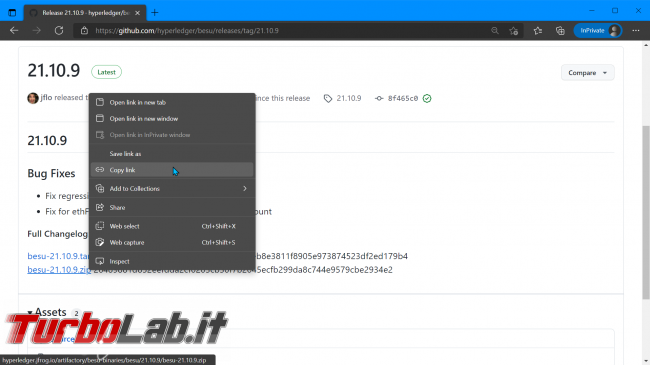Click the Latest release badge

107,72
